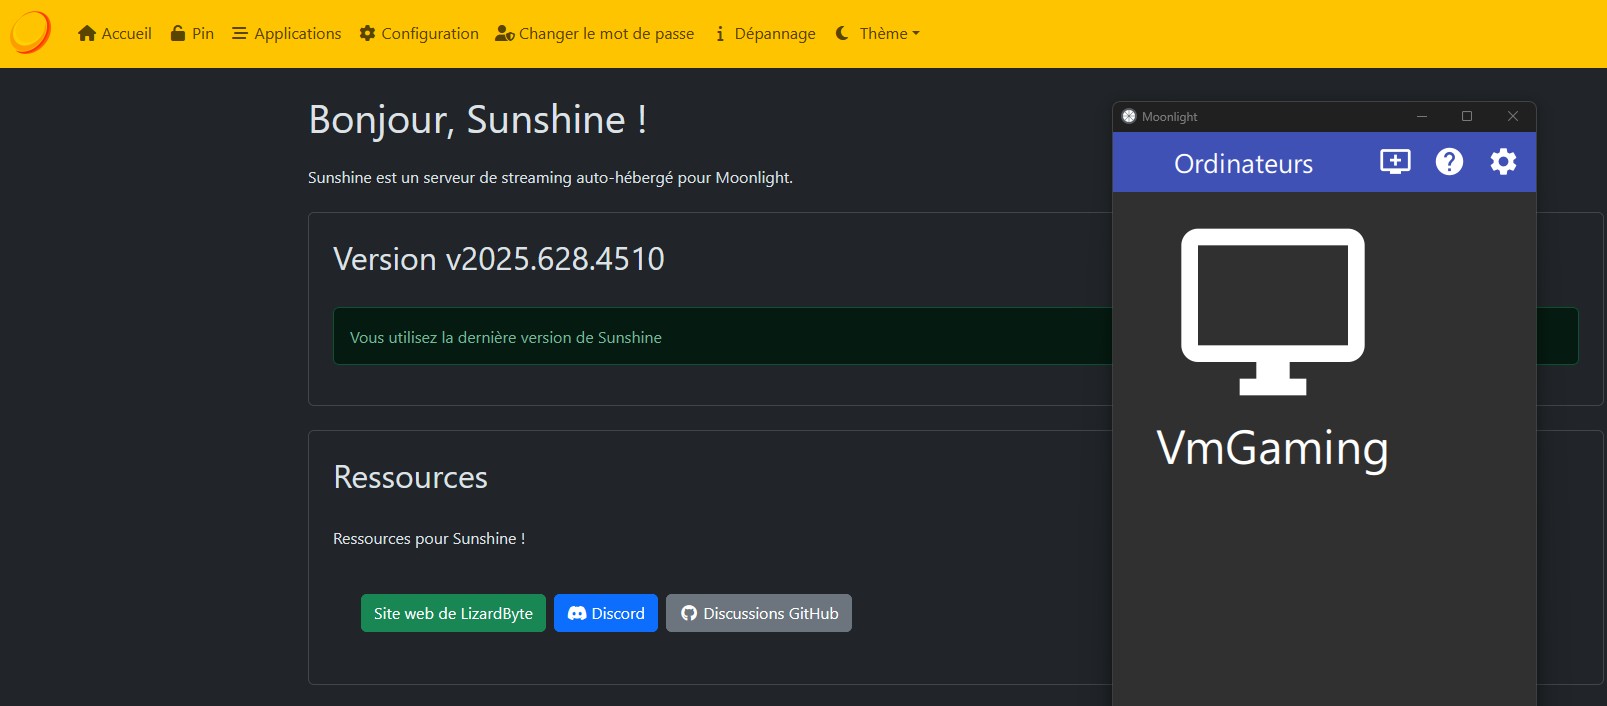This screenshot has height=706, width=1607.
Task: Select the VmGaming computer monitor icon
Action: tap(1272, 311)
